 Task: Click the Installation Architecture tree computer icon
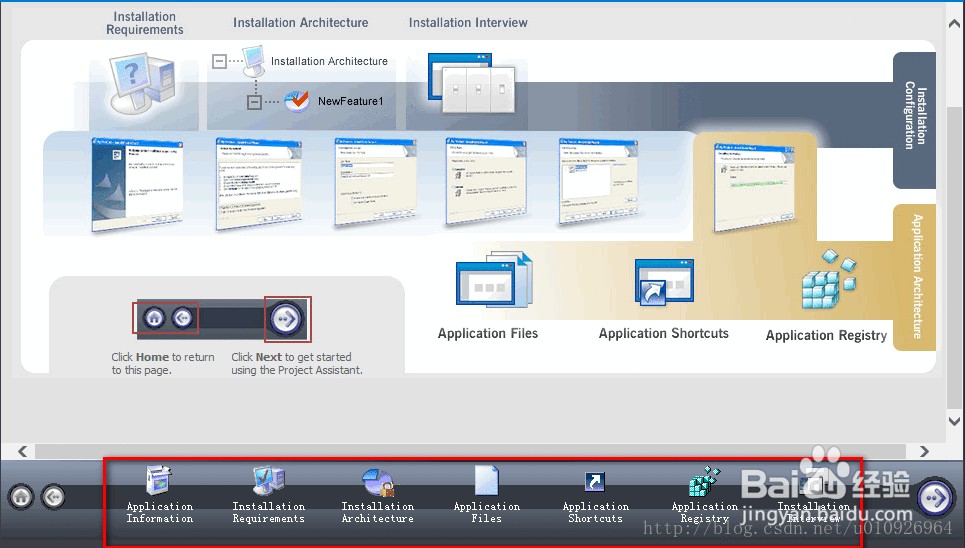tap(254, 60)
